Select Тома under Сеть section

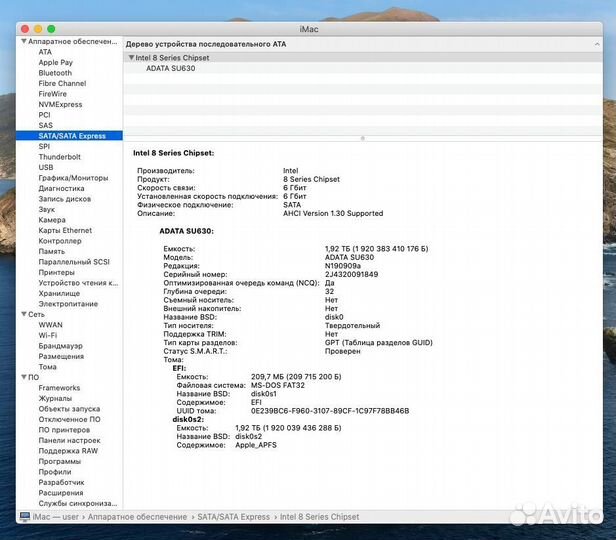tap(48, 367)
